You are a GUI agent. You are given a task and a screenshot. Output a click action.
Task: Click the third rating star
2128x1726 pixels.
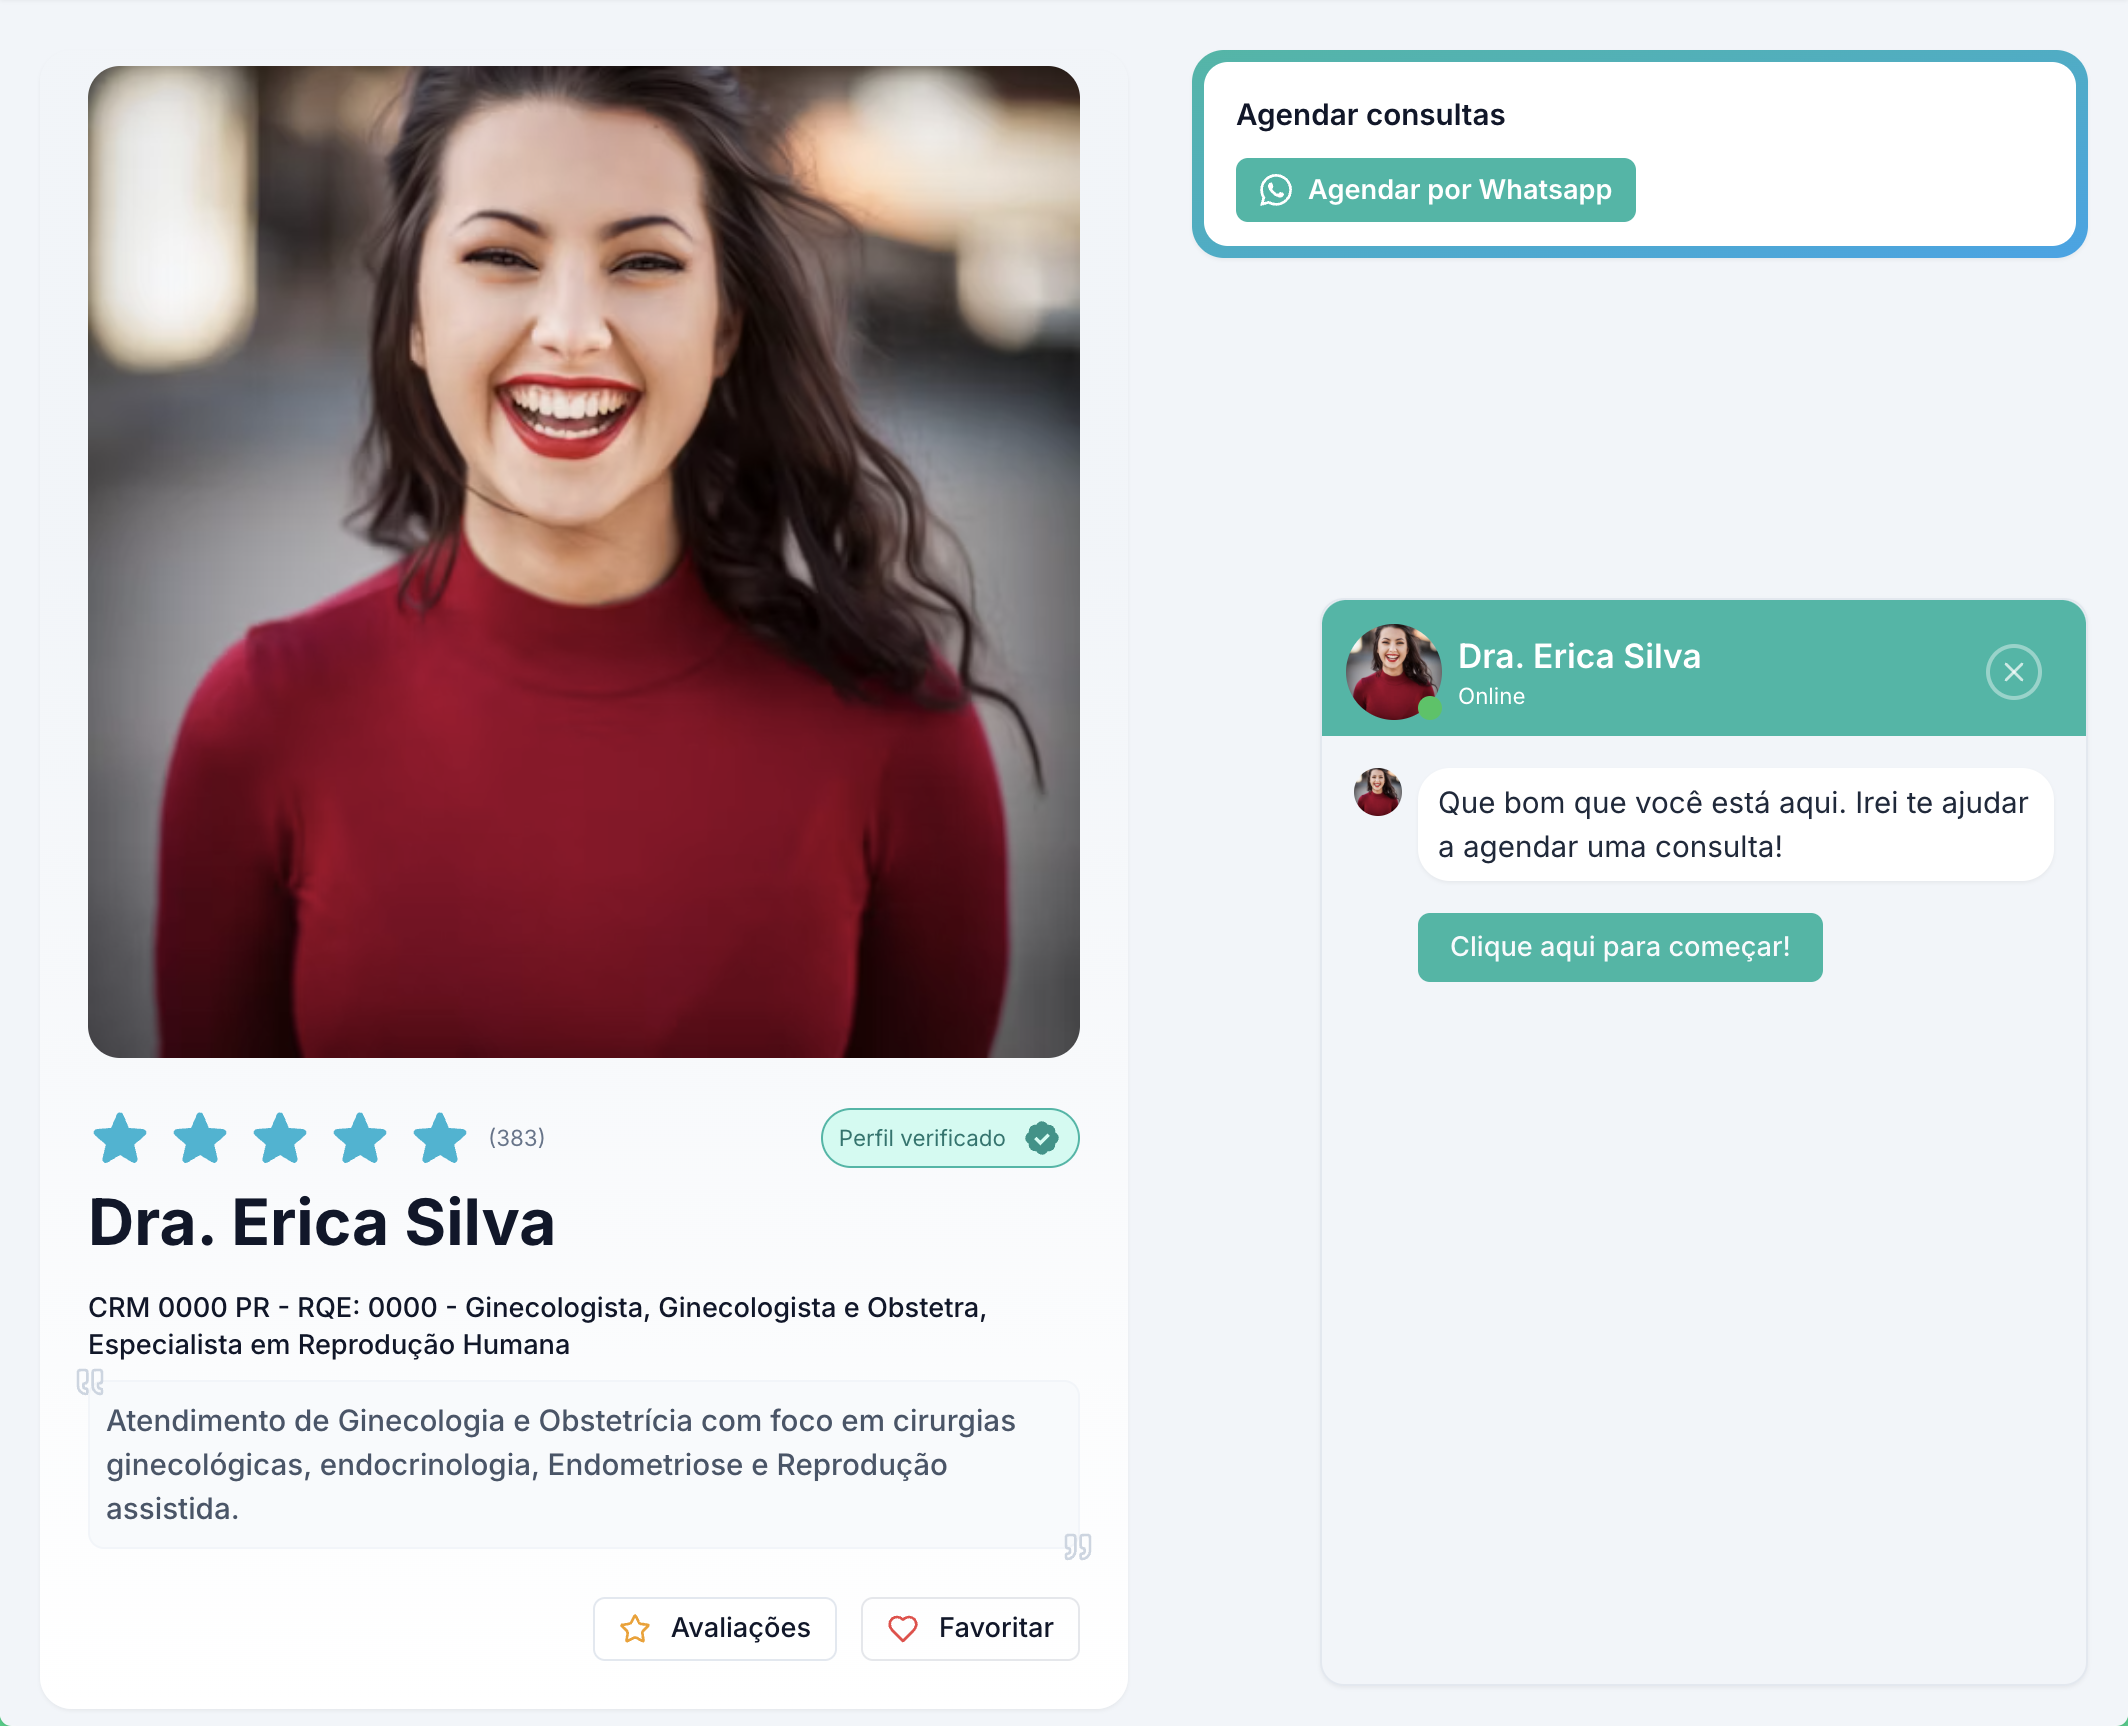click(280, 1138)
